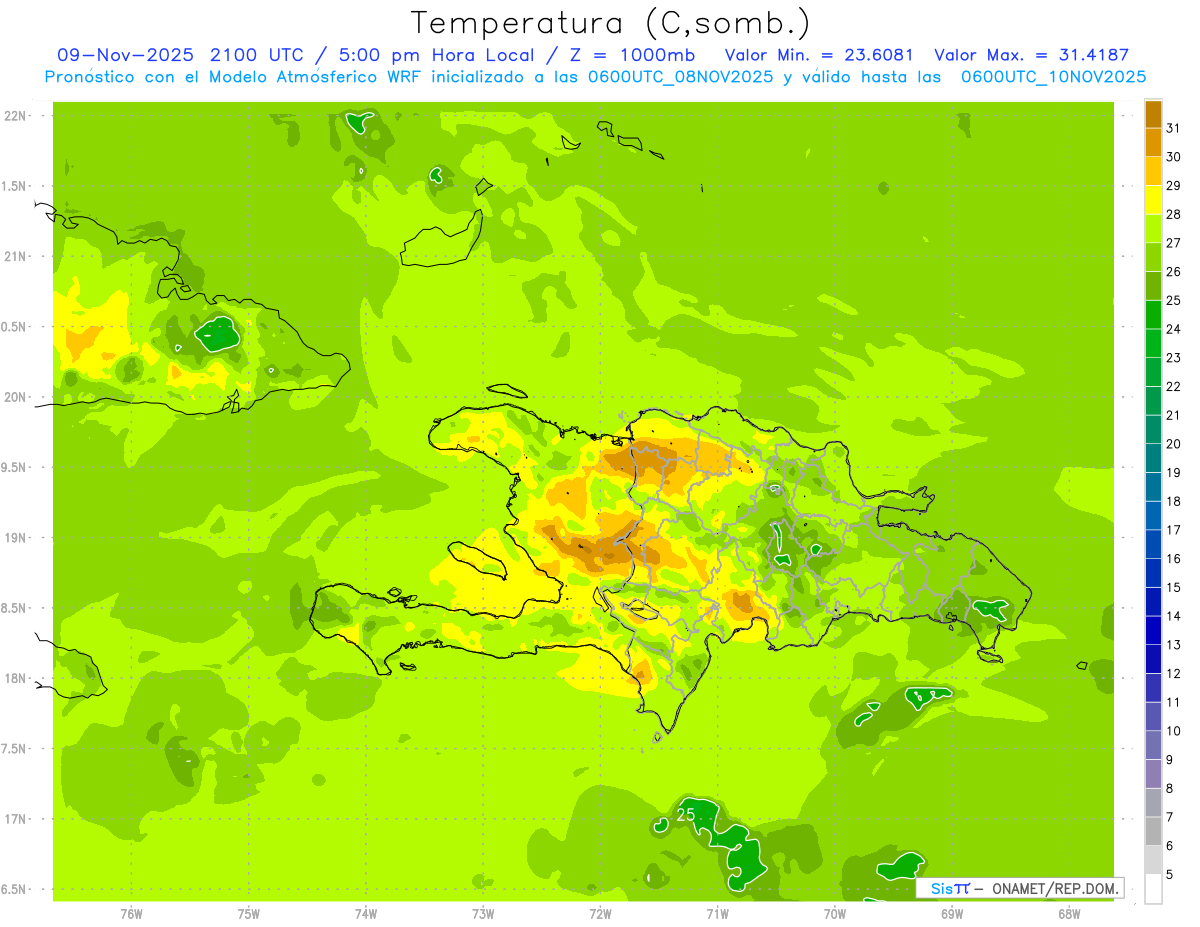Click the "0600UTC_10NOV2025" valid-until time
Image resolution: width=1200 pixels, height=927 pixels.
click(1054, 77)
